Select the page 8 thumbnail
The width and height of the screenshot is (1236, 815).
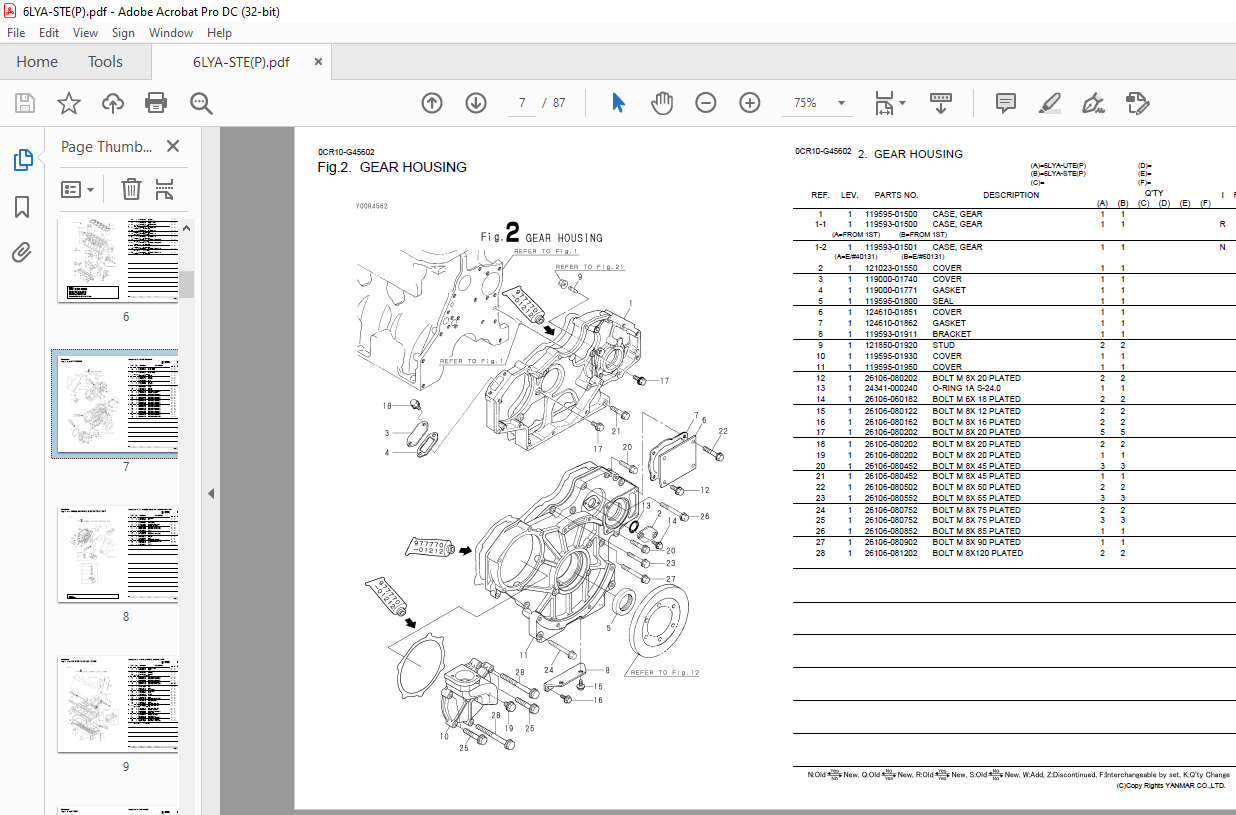pyautogui.click(x=120, y=554)
